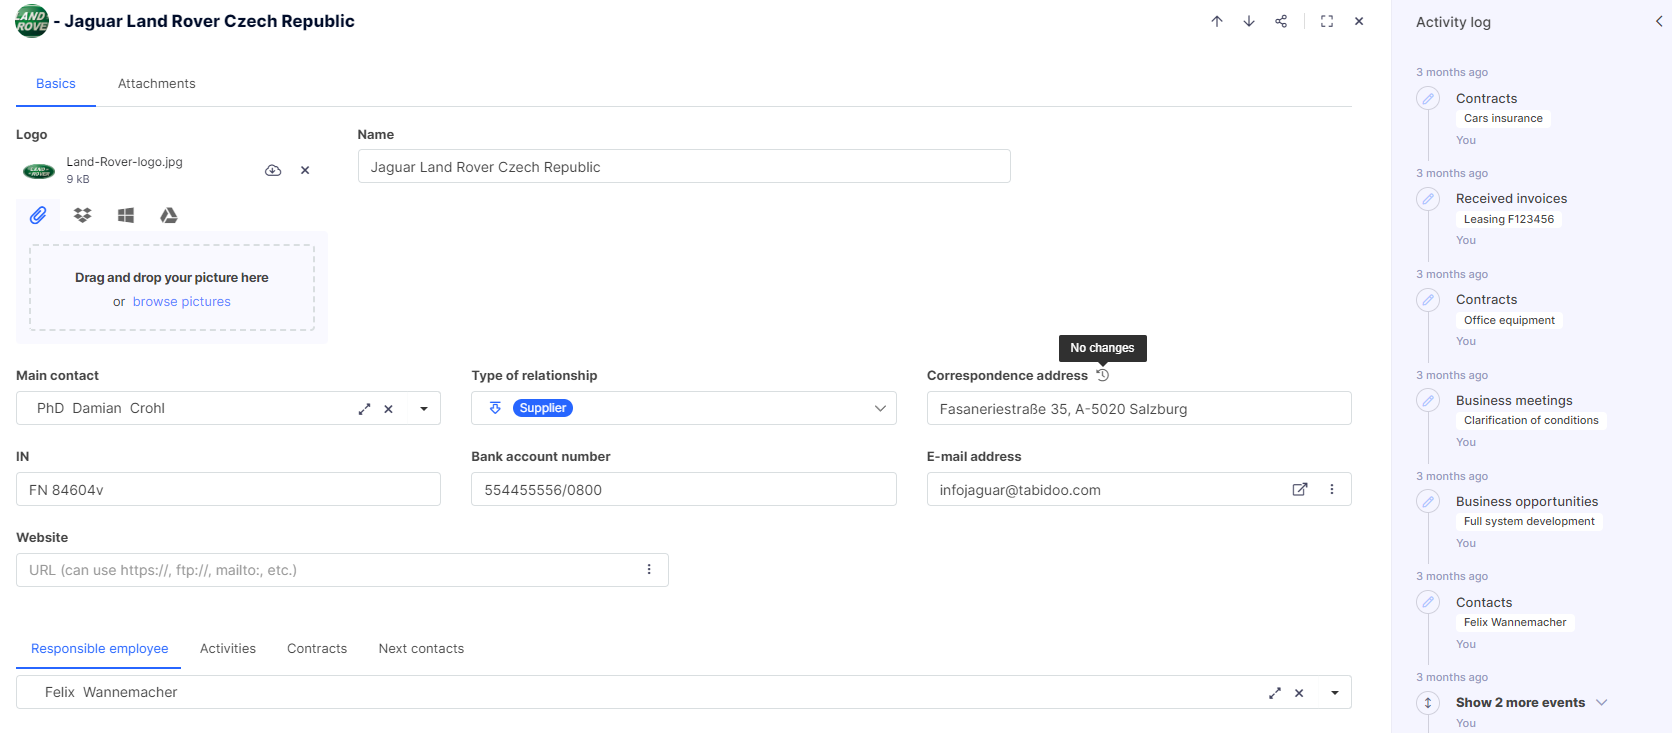Image resolution: width=1672 pixels, height=733 pixels.
Task: Expand record to fullscreen view
Action: coord(1327,21)
